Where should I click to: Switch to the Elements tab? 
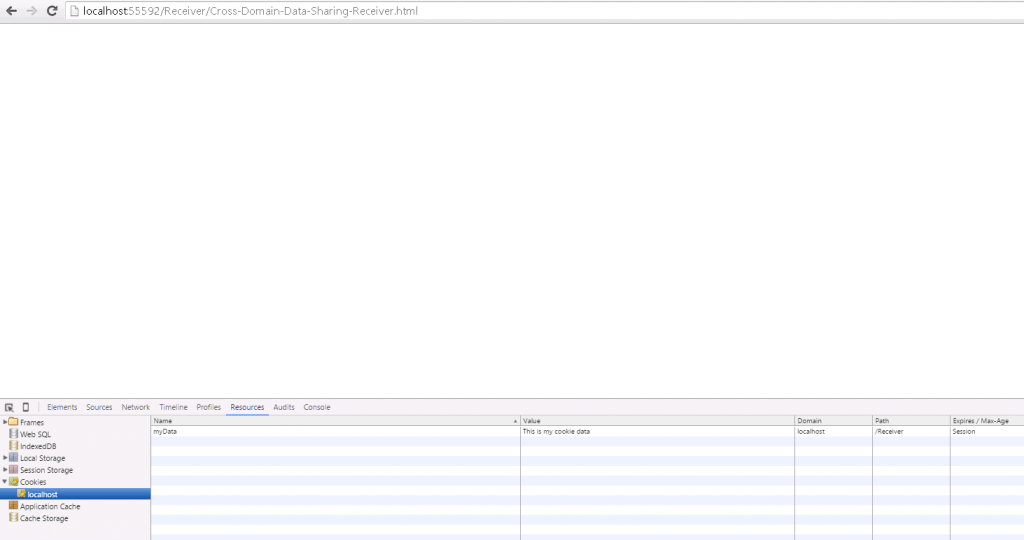tap(62, 407)
